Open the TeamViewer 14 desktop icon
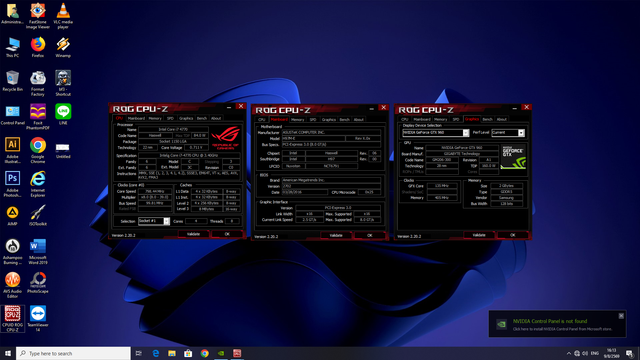Viewport: 640px width, 360px height. pyautogui.click(x=38, y=319)
